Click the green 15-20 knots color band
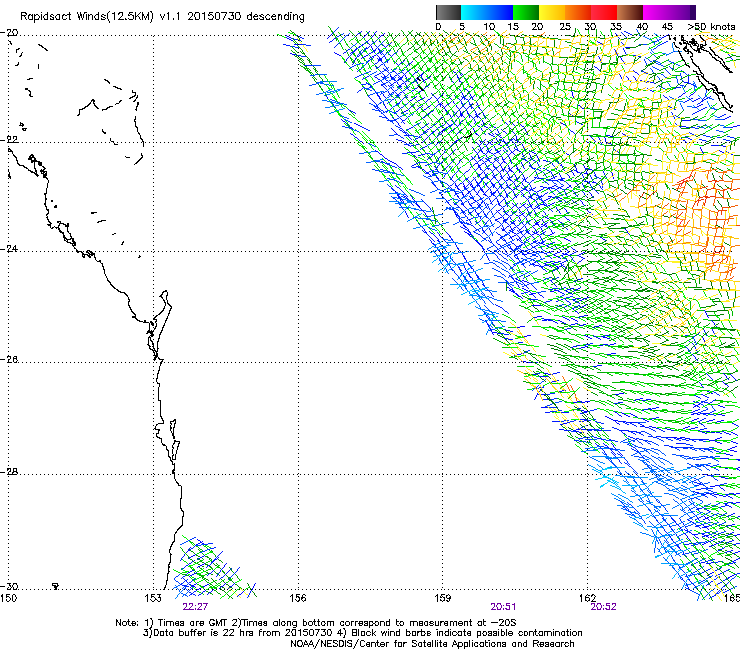Viewport: 740px width, 650px height. pos(526,12)
